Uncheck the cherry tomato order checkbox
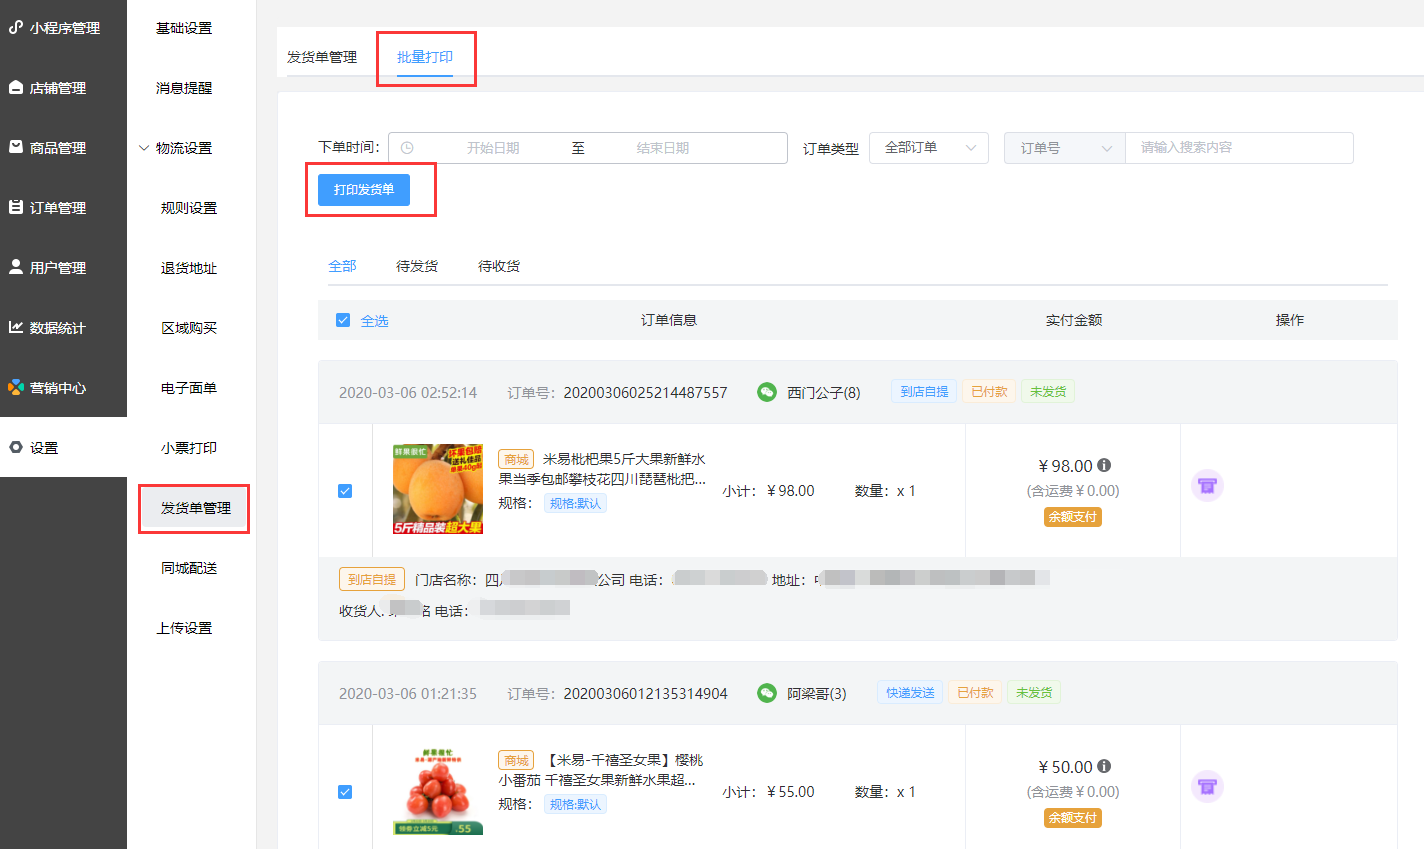The image size is (1424, 849). [x=345, y=792]
